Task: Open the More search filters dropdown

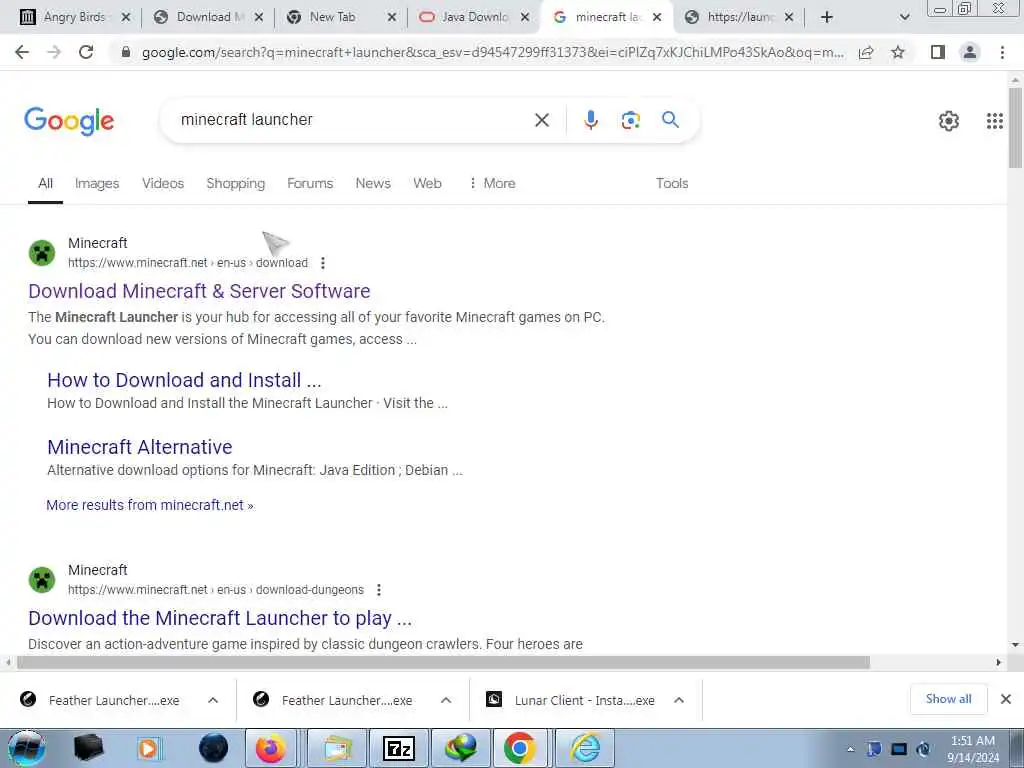Action: tap(492, 184)
